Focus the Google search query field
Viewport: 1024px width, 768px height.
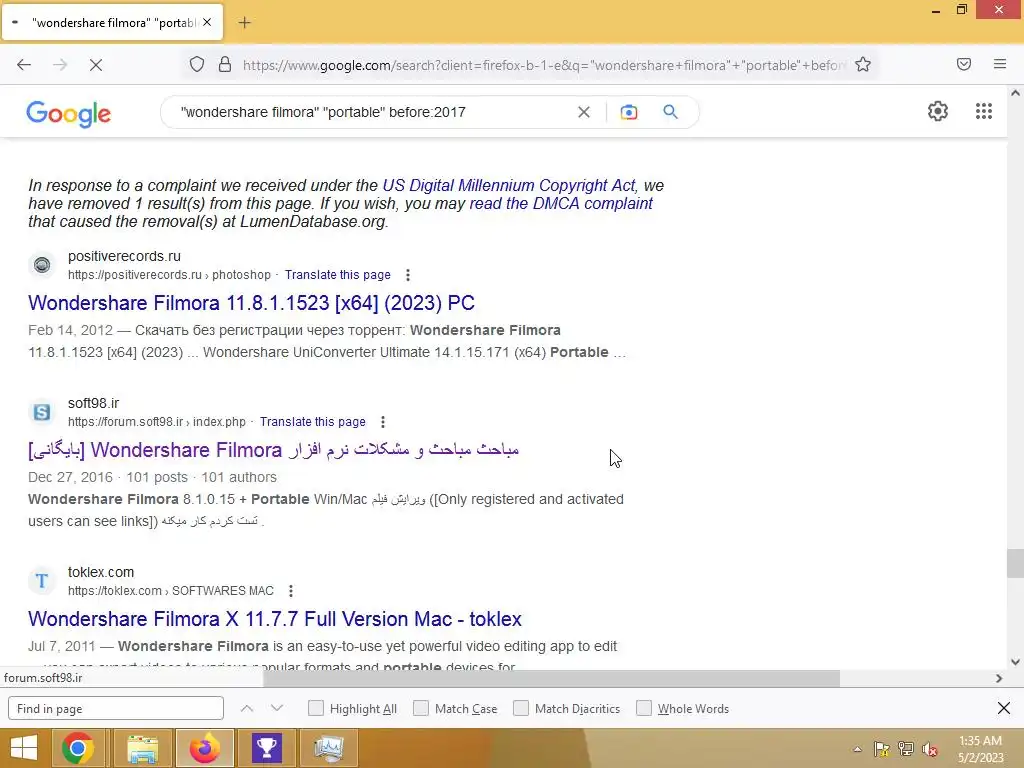point(372,112)
